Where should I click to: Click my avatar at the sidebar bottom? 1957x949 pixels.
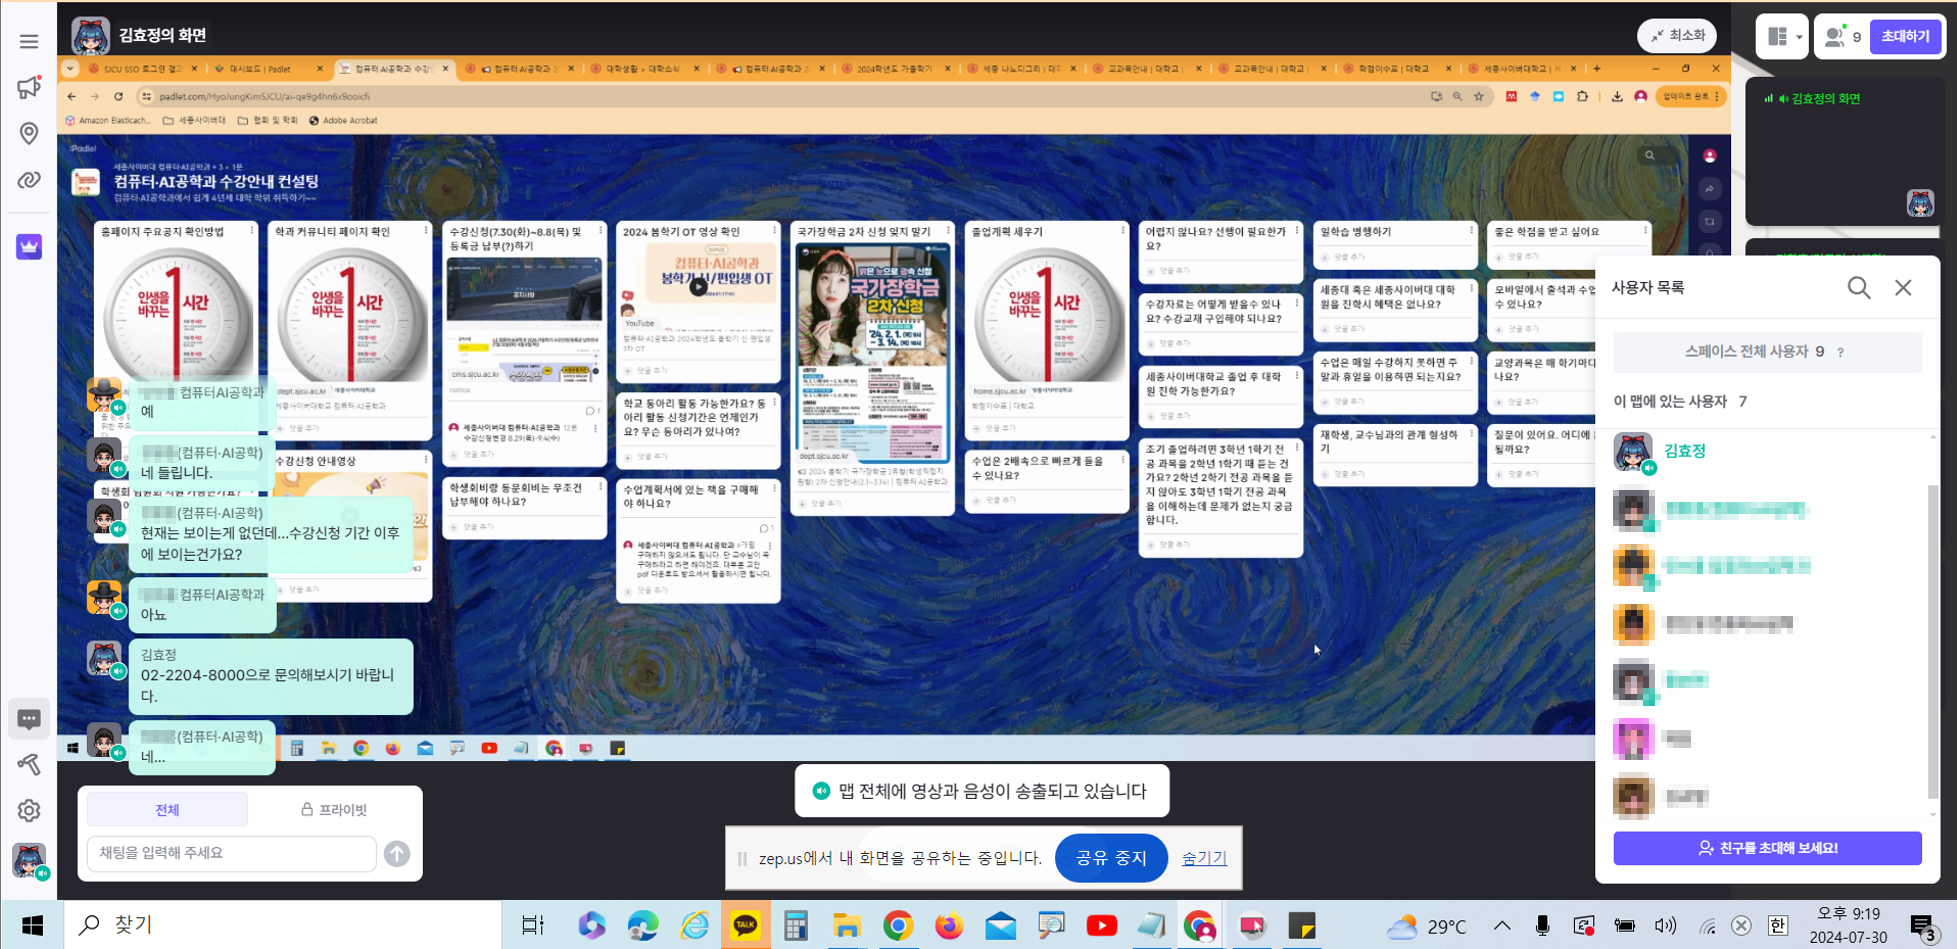click(29, 860)
